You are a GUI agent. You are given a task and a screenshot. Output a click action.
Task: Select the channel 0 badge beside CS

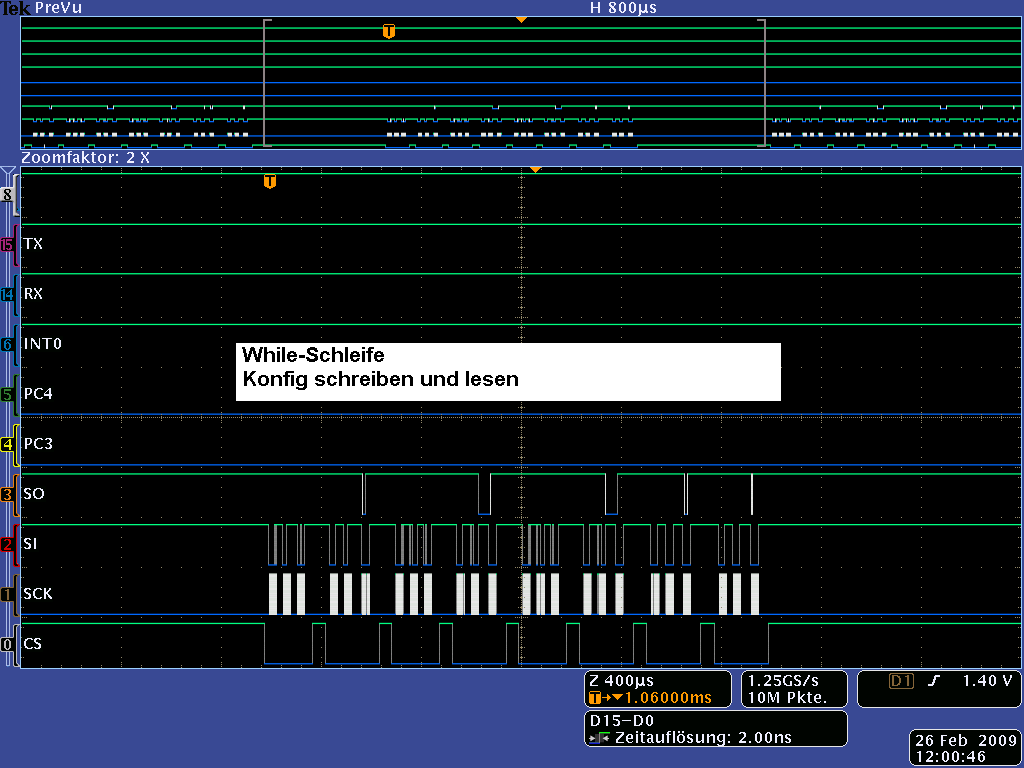coord(7,645)
